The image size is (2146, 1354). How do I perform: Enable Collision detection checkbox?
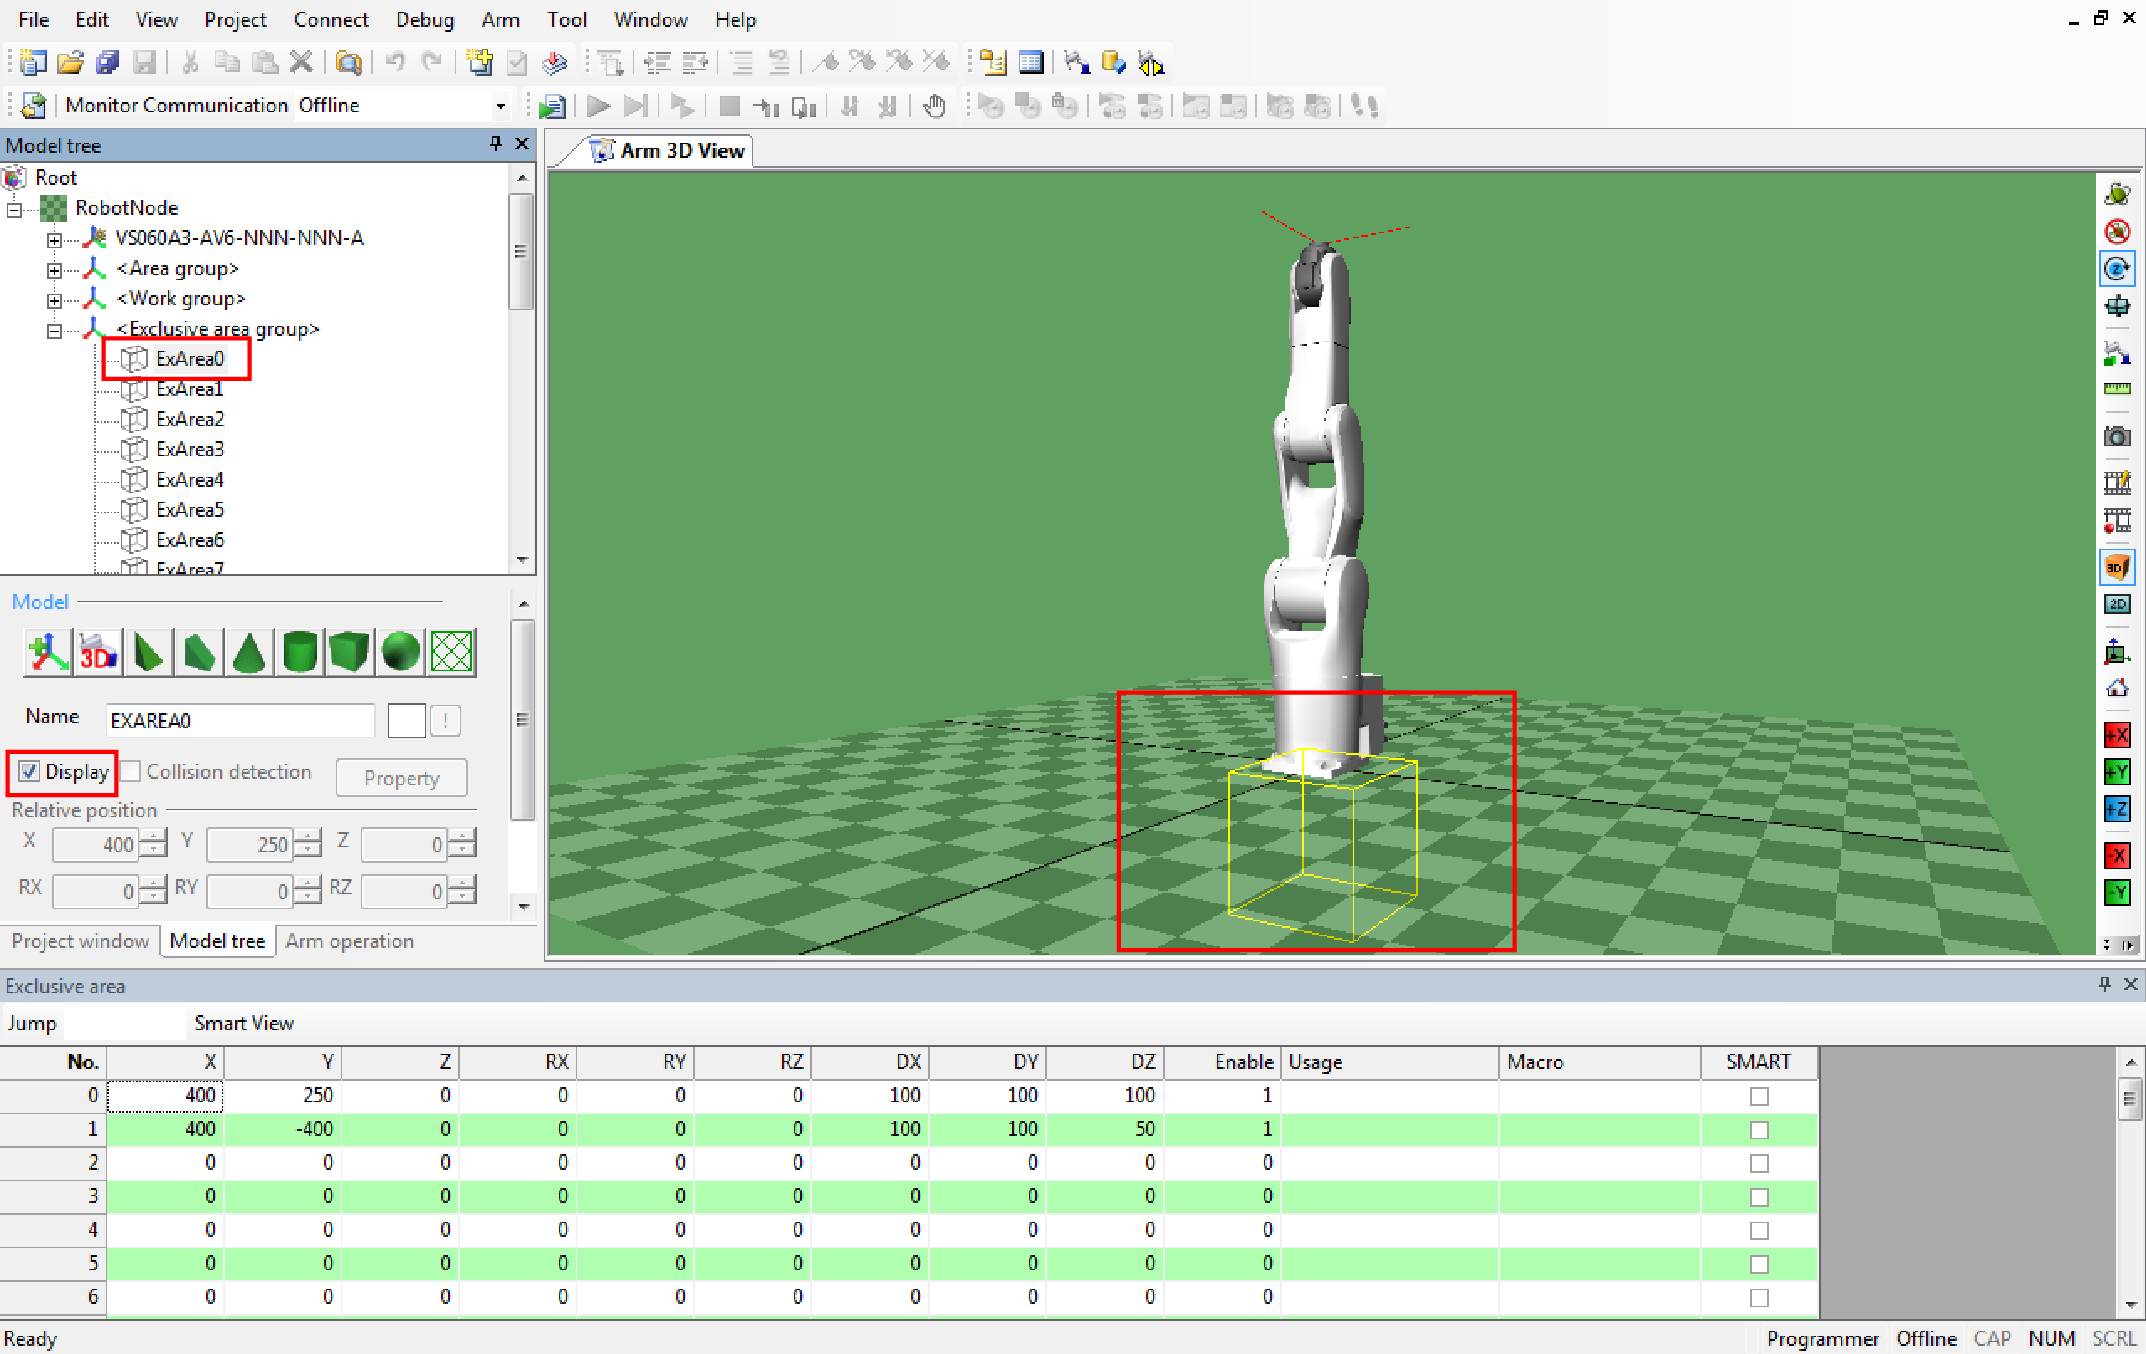[x=131, y=772]
